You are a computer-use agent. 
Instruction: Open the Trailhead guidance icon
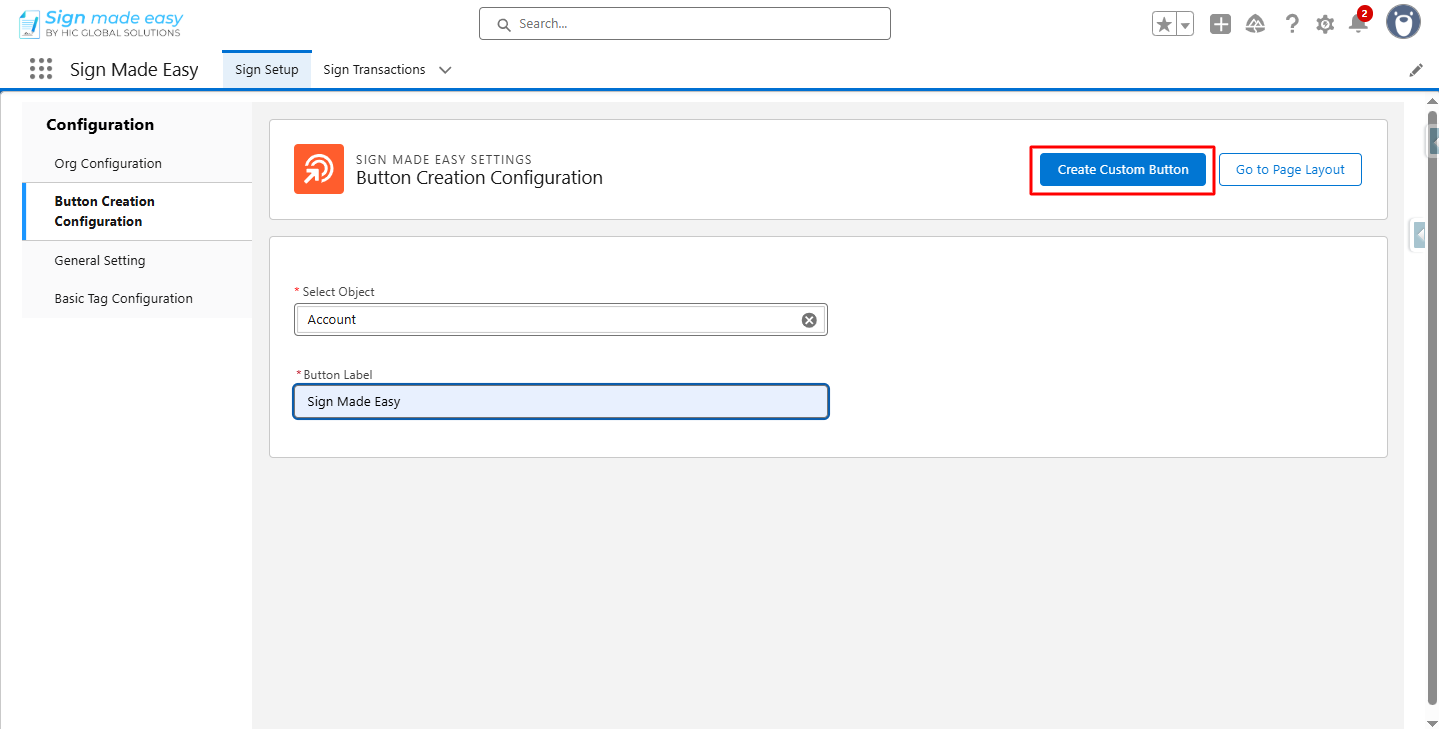(1255, 24)
